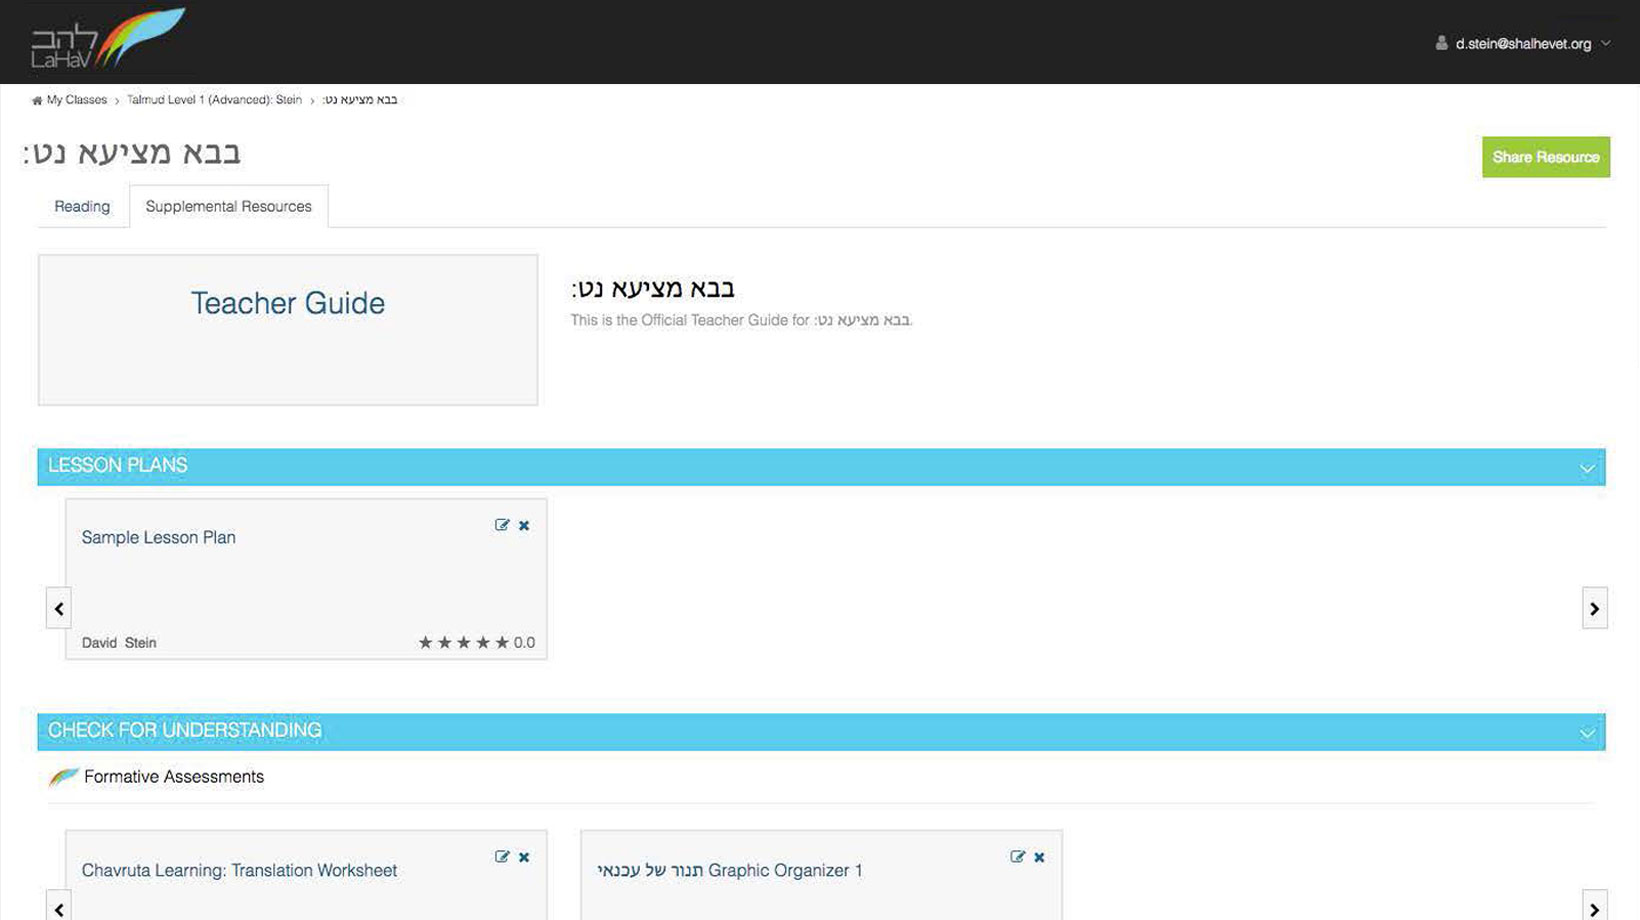Switch to the Reading tab
This screenshot has width=1640, height=920.
tap(82, 206)
